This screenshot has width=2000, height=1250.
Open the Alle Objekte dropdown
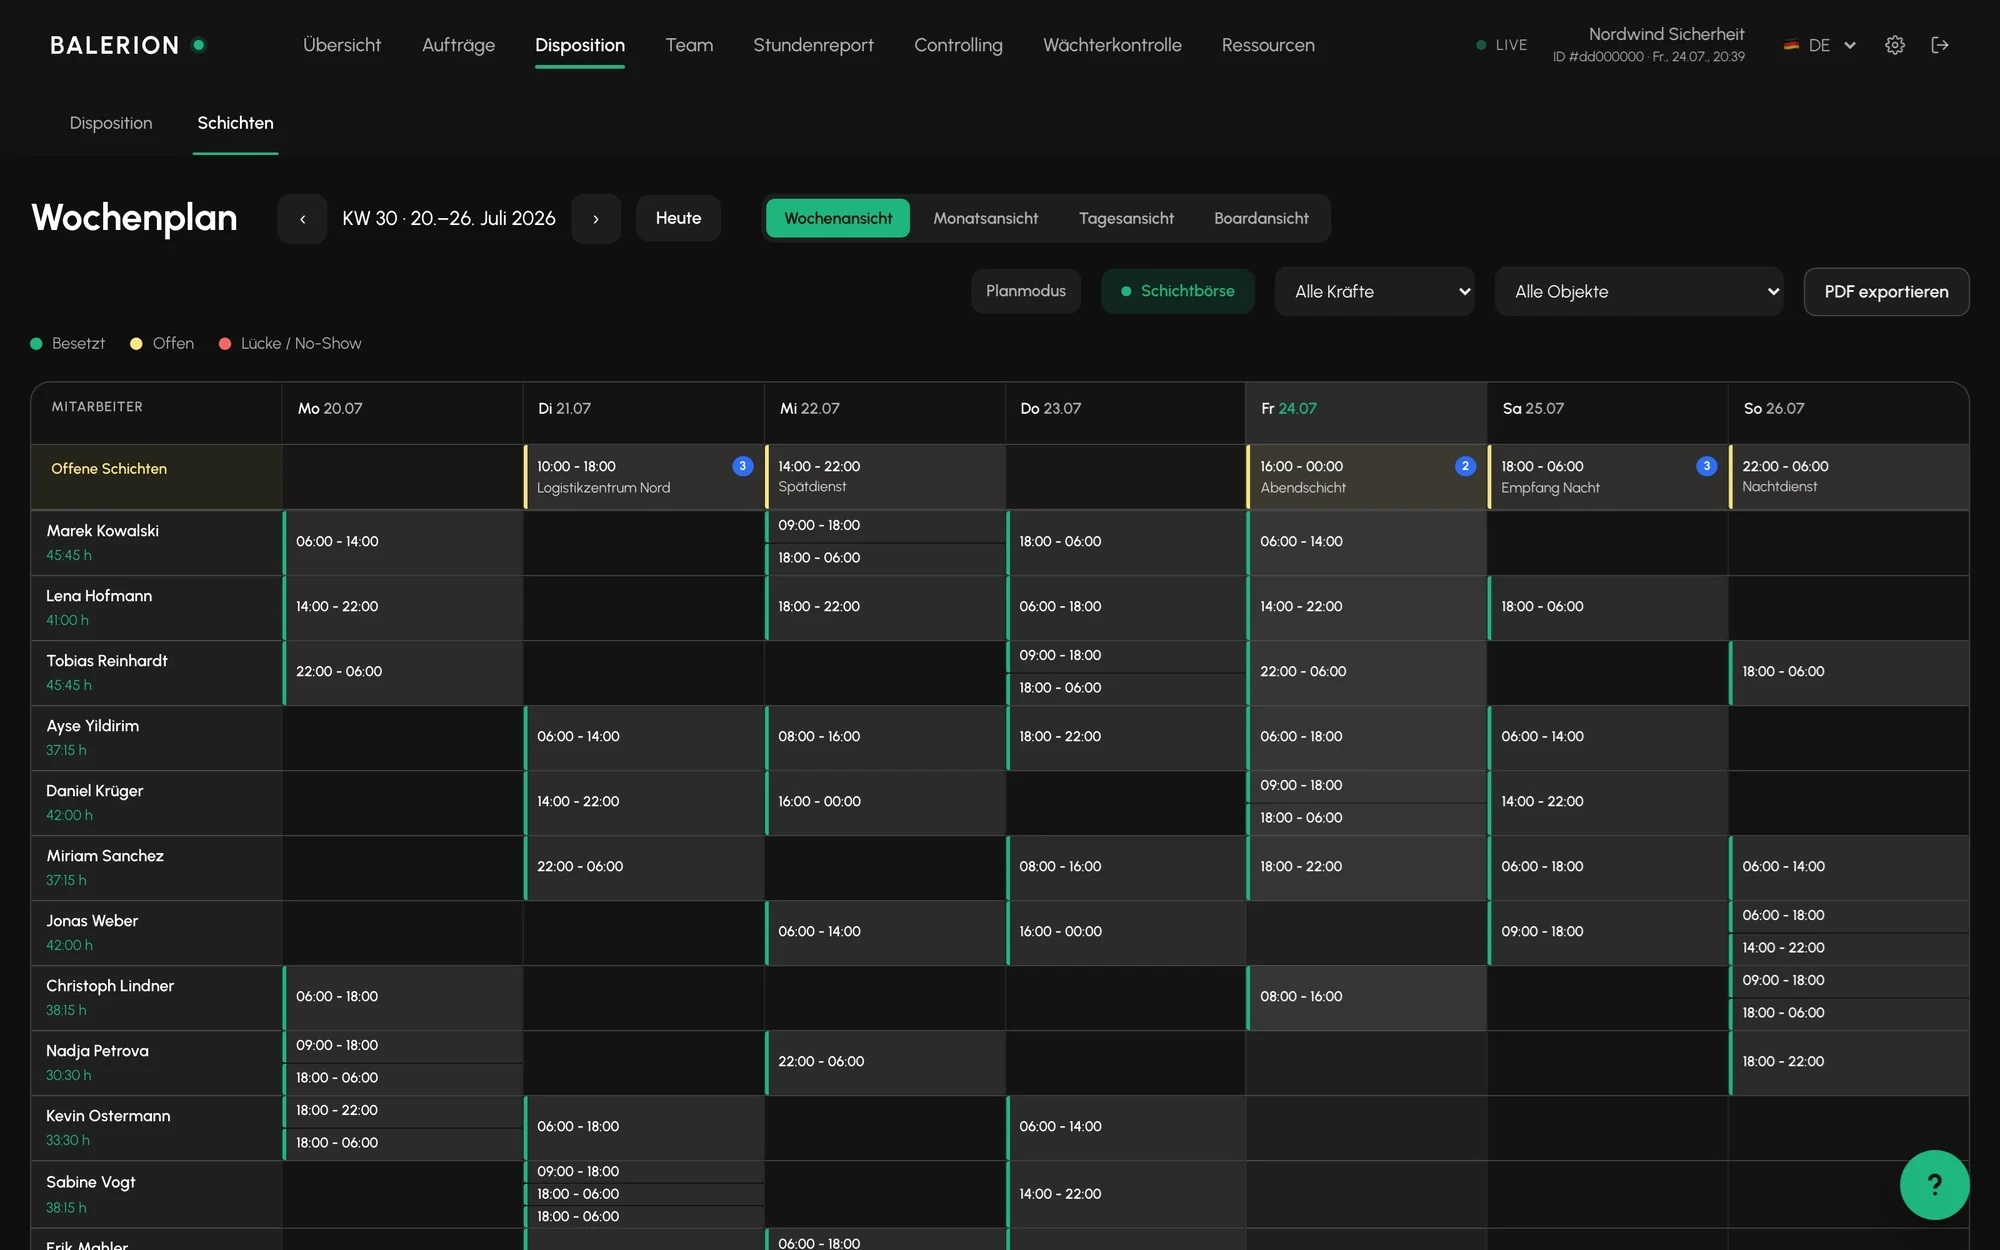pos(1639,291)
